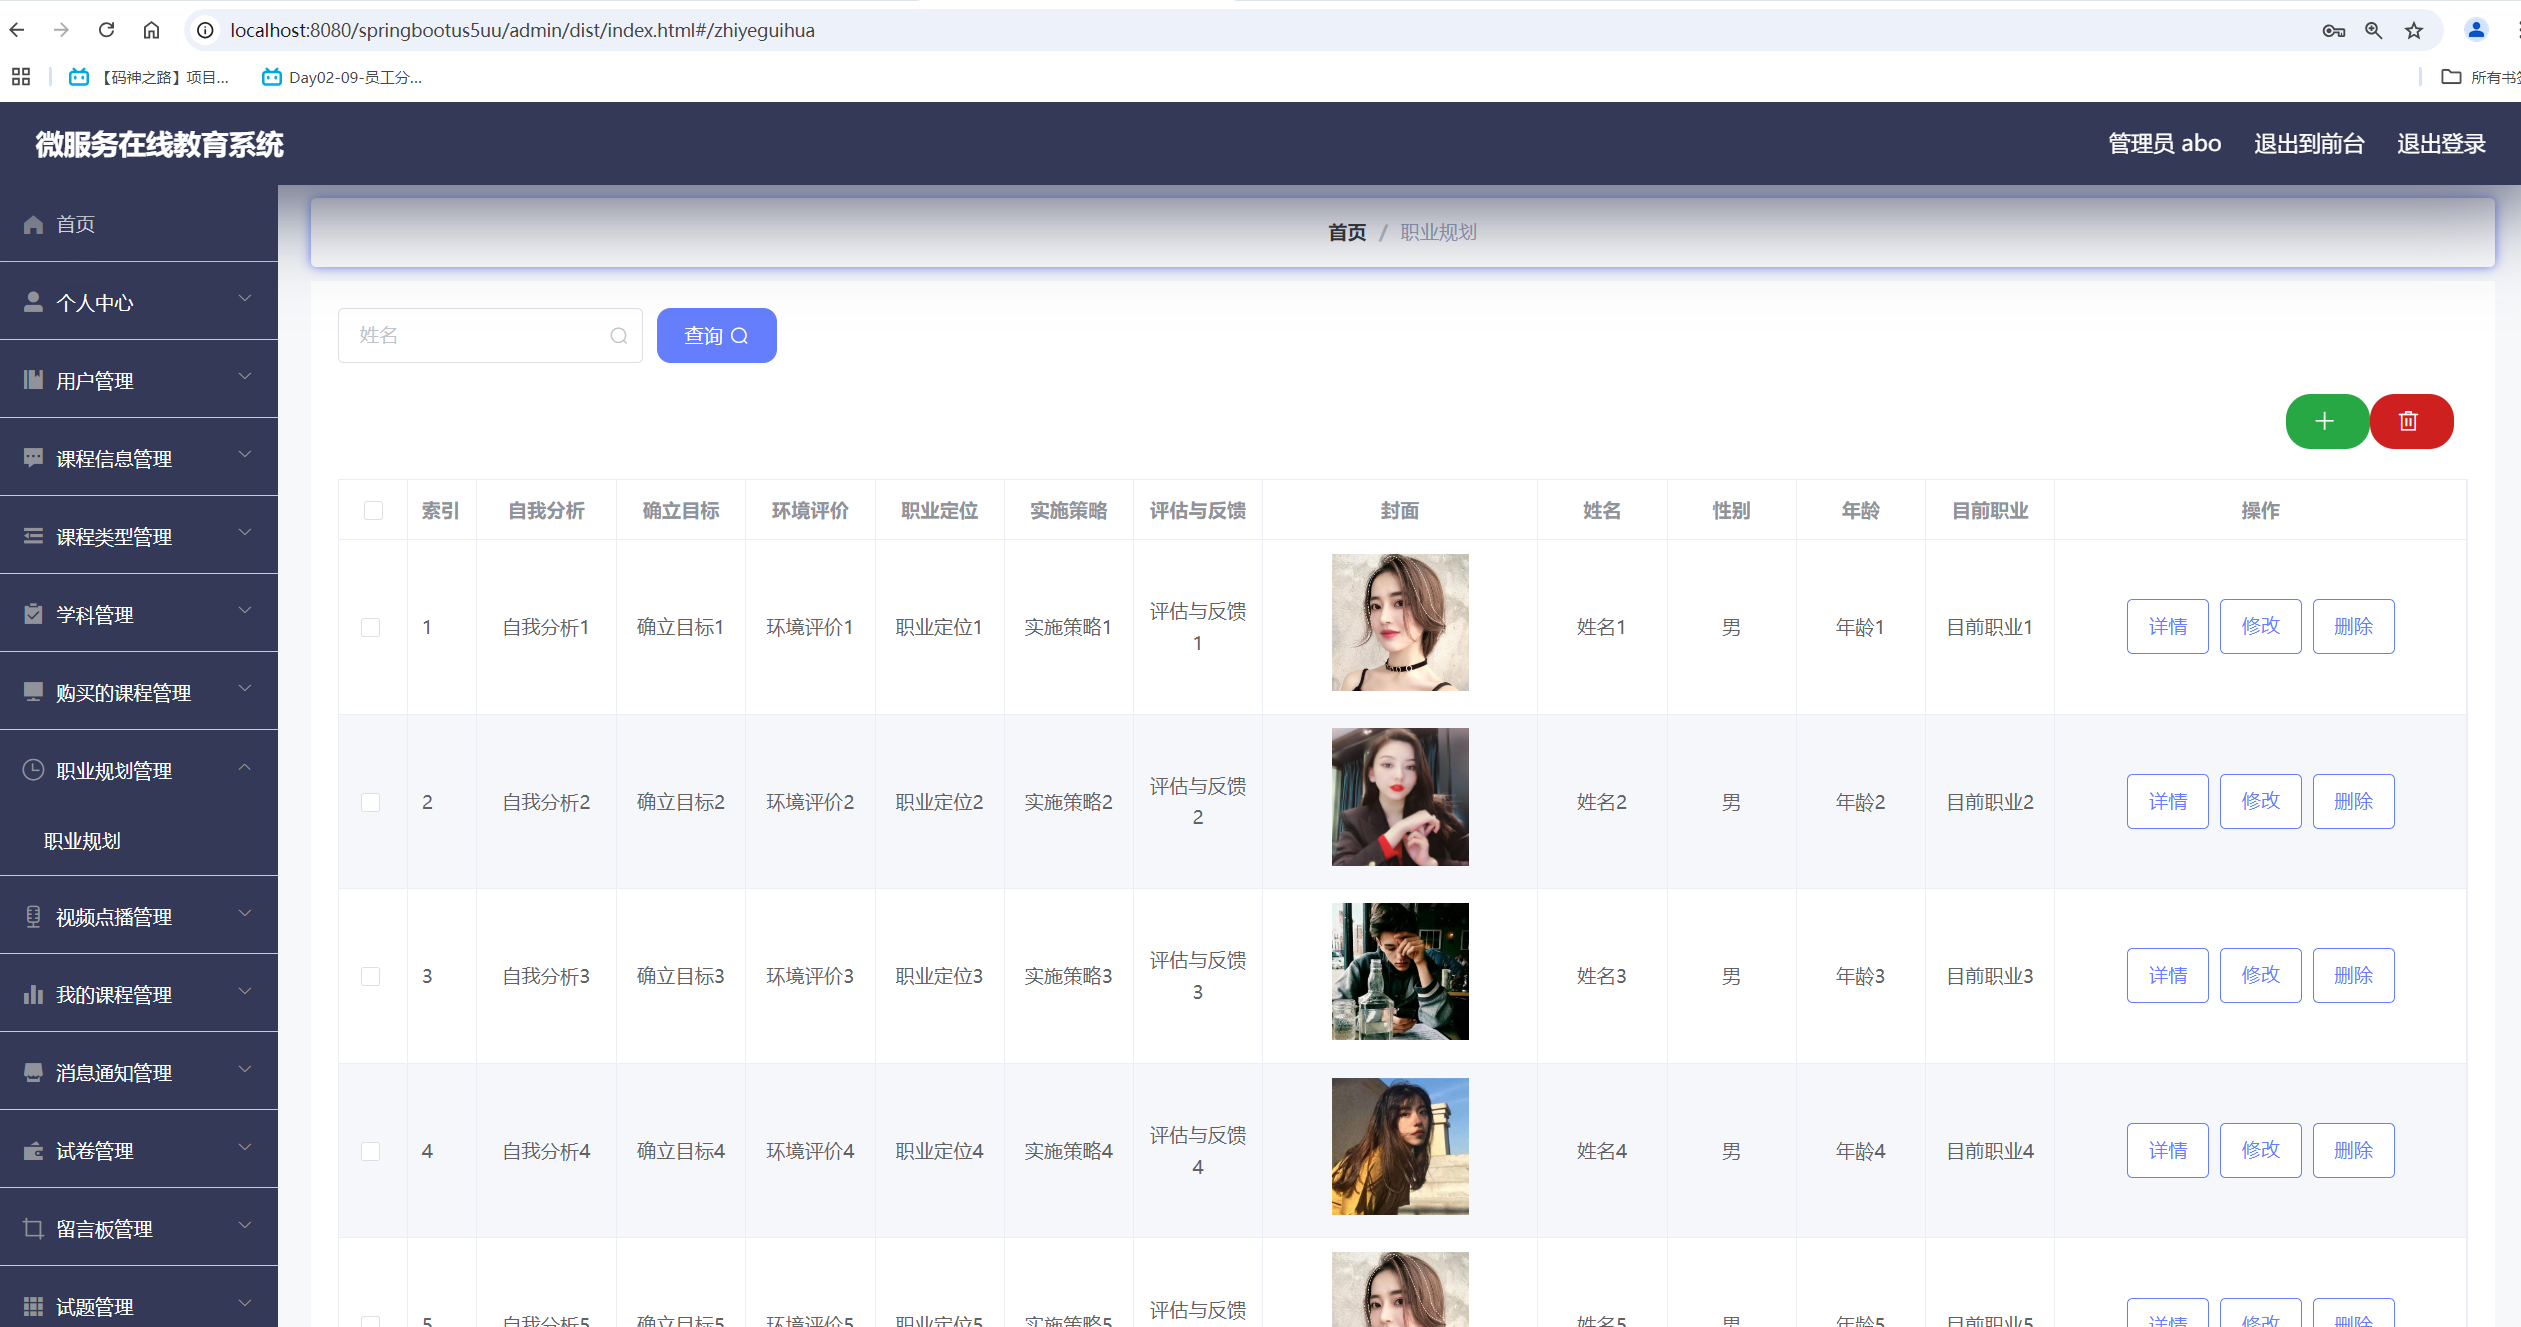Image resolution: width=2521 pixels, height=1327 pixels.
Task: Click the search icon inside 姓名 field
Action: pyautogui.click(x=619, y=336)
